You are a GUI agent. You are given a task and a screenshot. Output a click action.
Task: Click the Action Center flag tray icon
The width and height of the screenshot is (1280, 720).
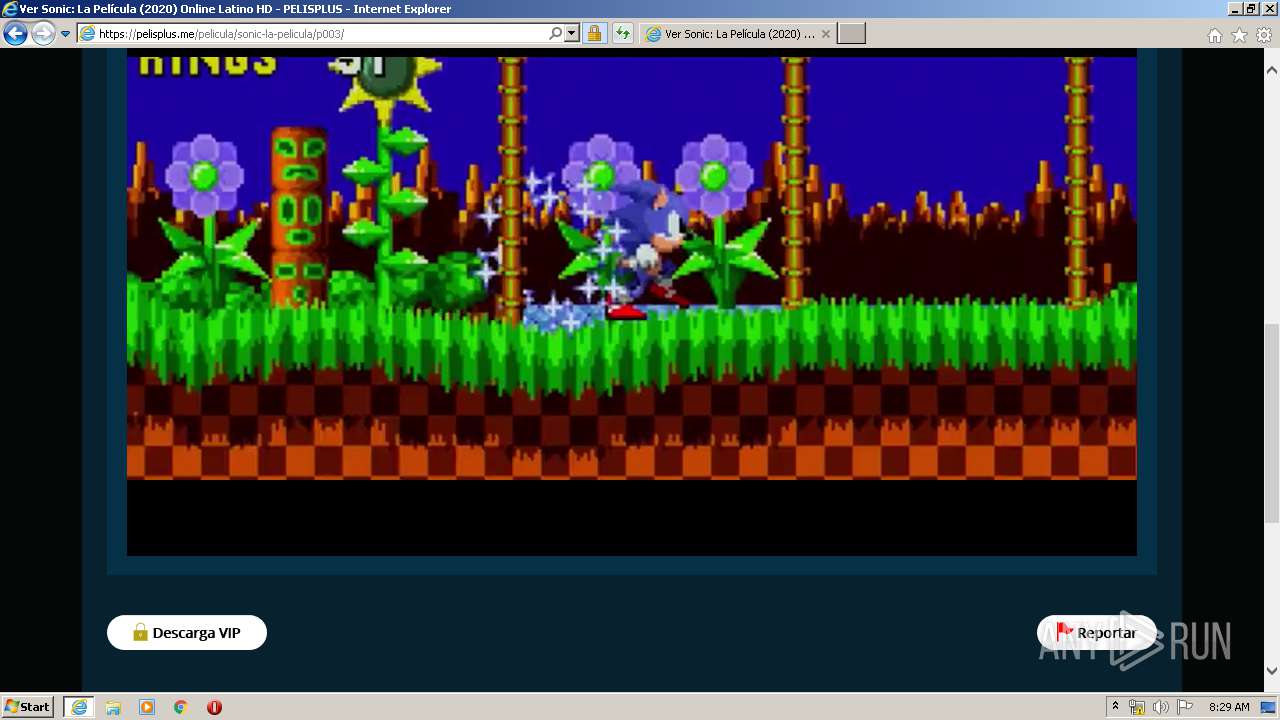(1185, 707)
